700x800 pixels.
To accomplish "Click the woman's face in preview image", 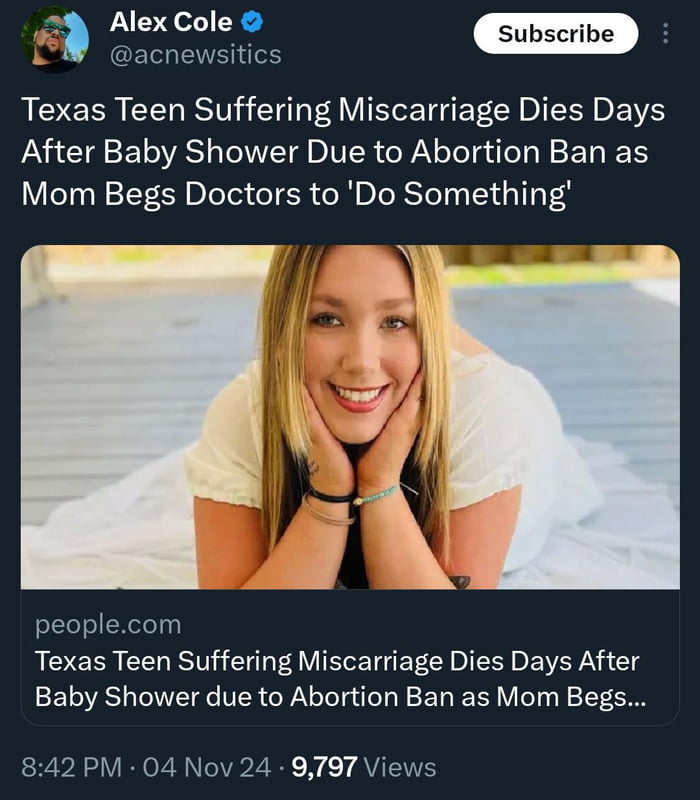I will click(358, 333).
